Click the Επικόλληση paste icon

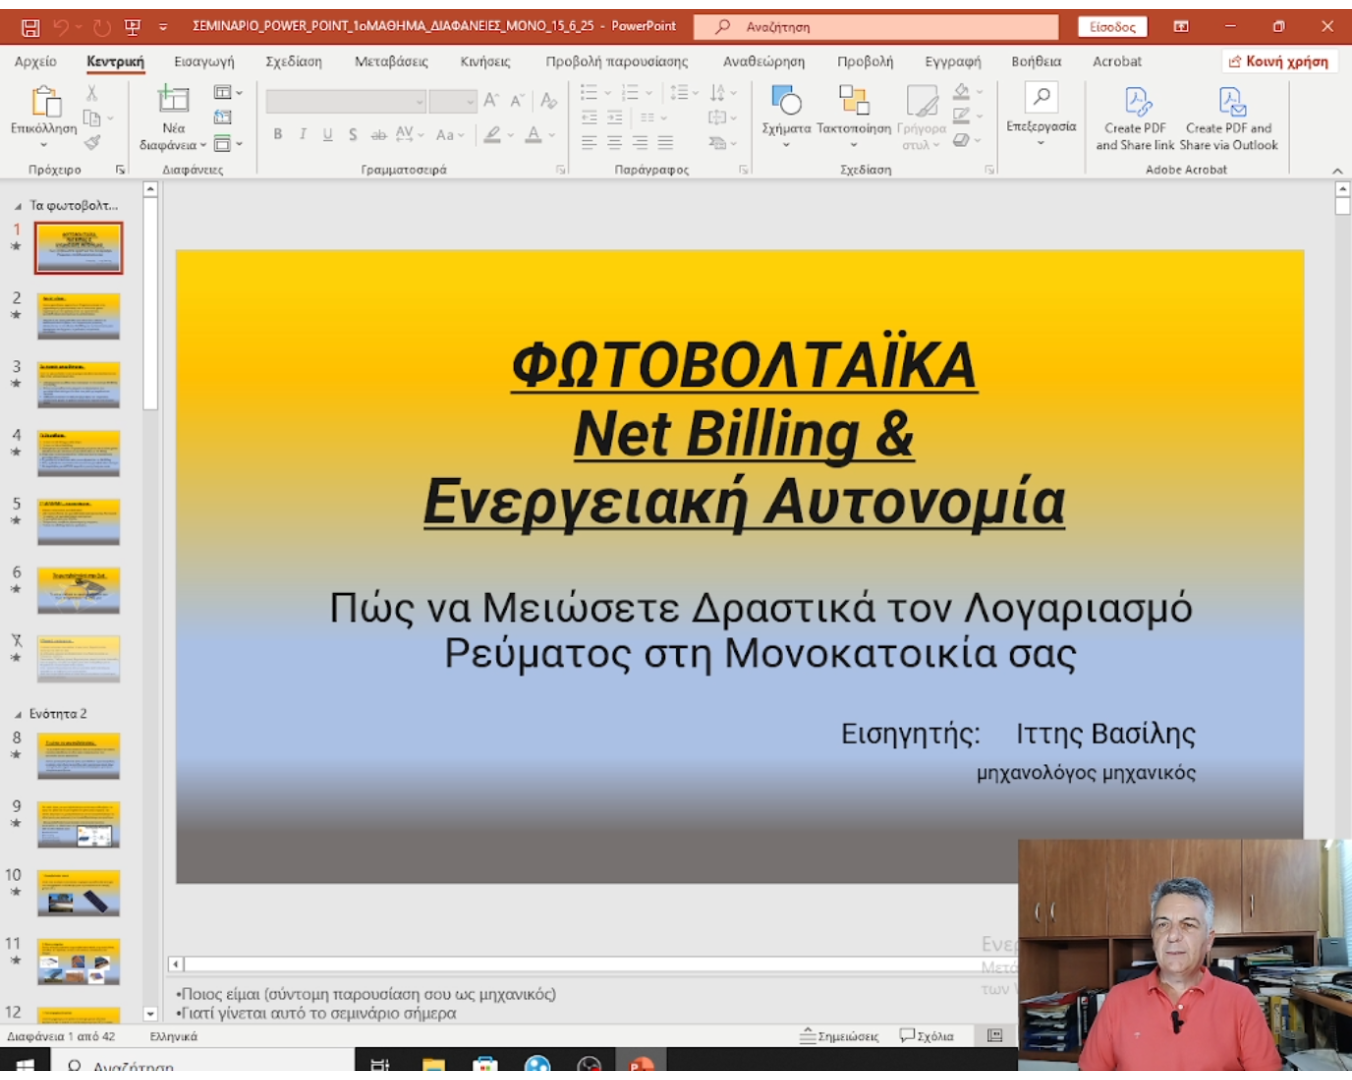[44, 102]
